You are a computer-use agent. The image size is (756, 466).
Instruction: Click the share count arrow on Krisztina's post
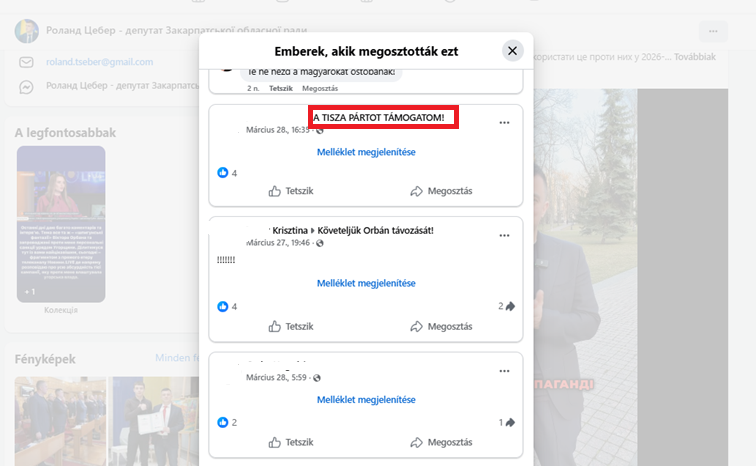tap(509, 306)
